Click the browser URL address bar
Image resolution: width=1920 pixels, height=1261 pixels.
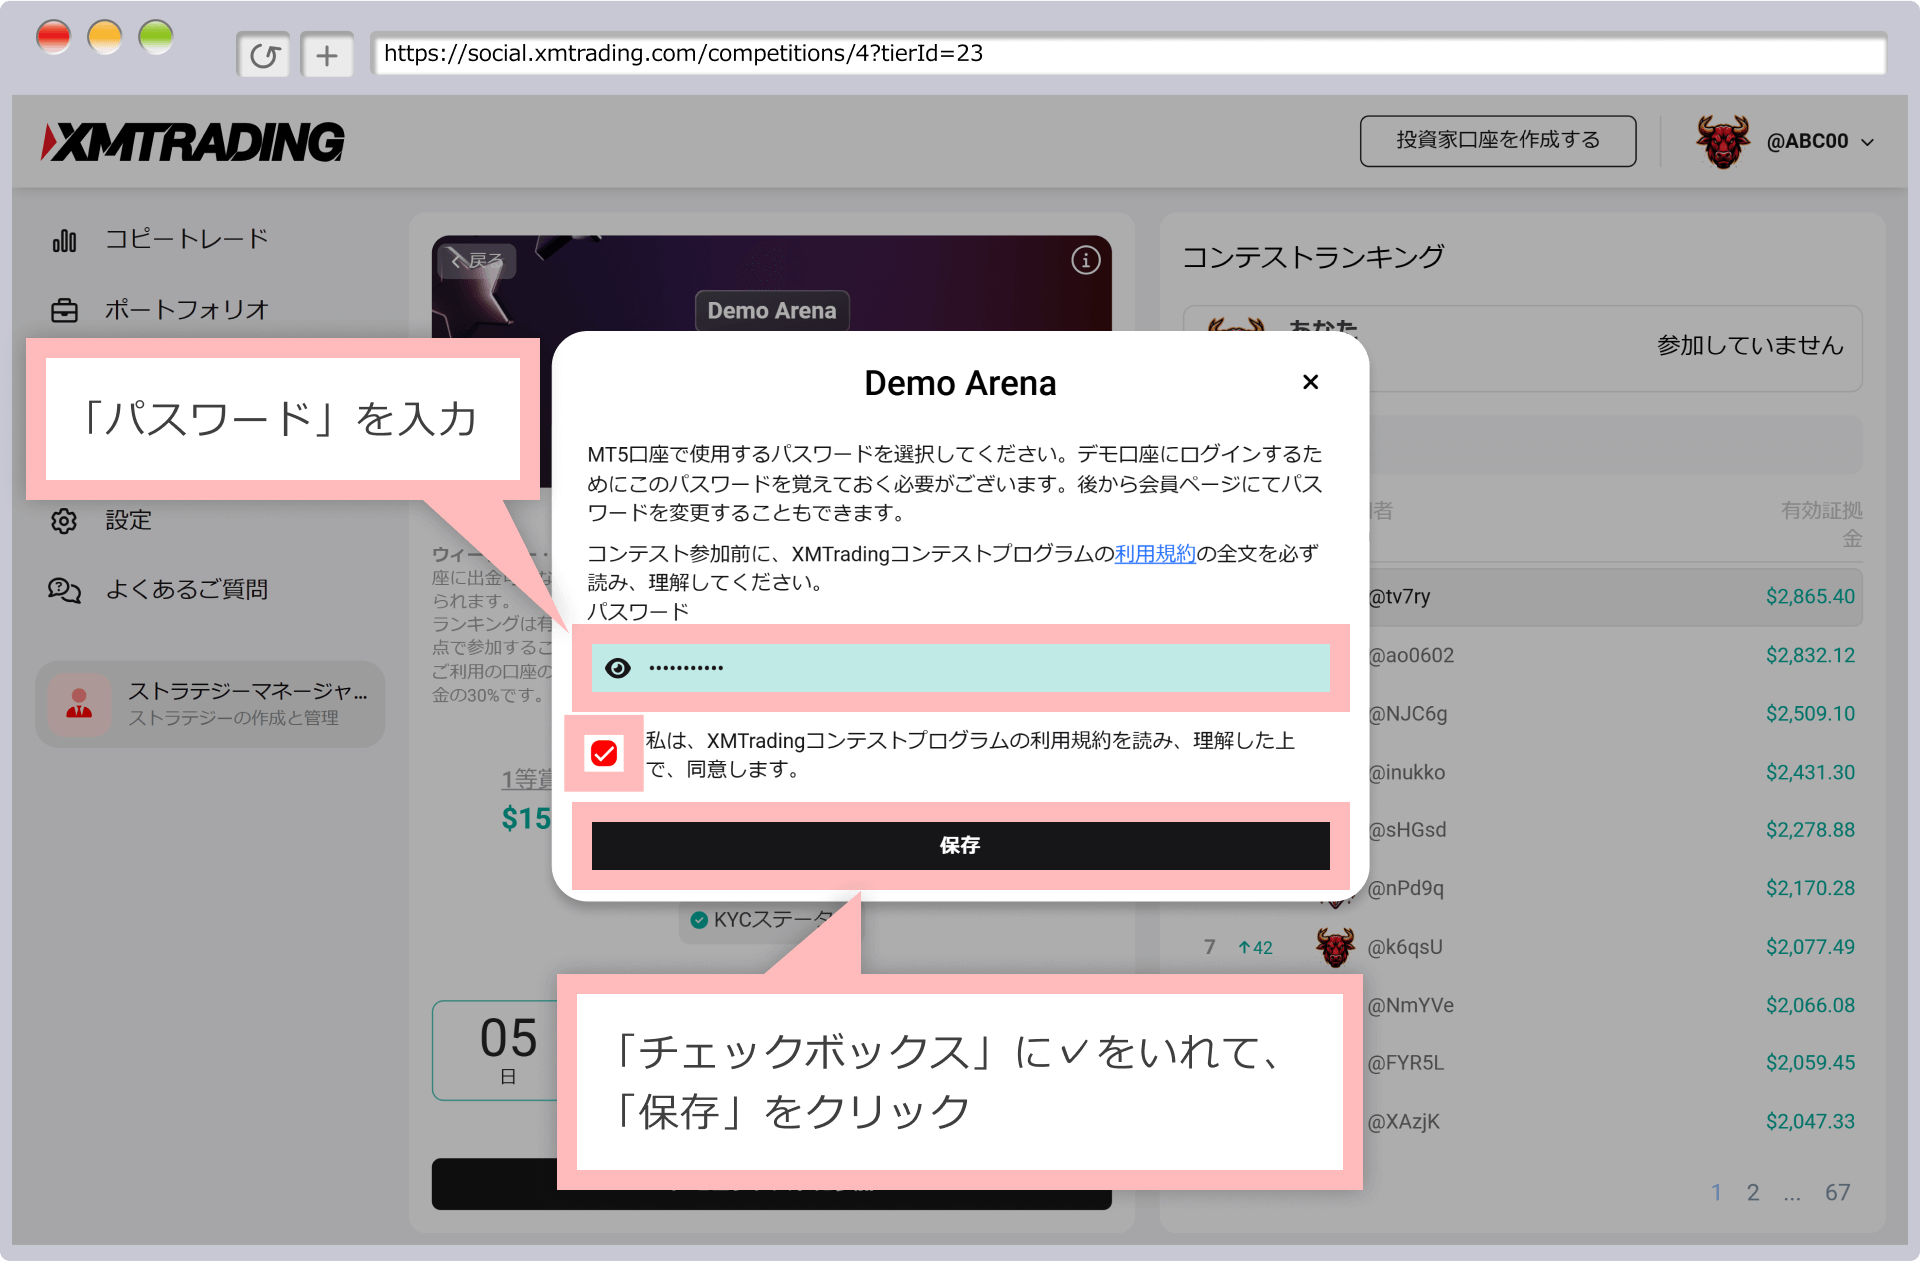point(1128,54)
